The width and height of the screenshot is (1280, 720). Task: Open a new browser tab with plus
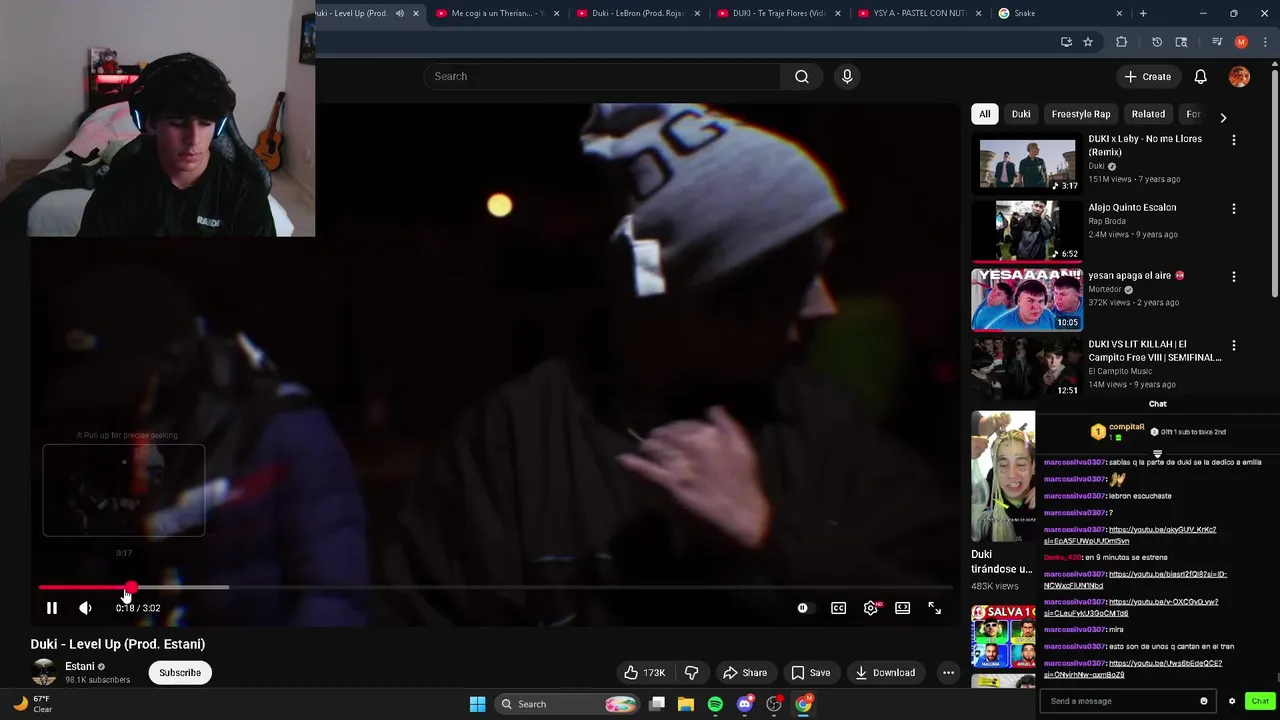[1143, 13]
